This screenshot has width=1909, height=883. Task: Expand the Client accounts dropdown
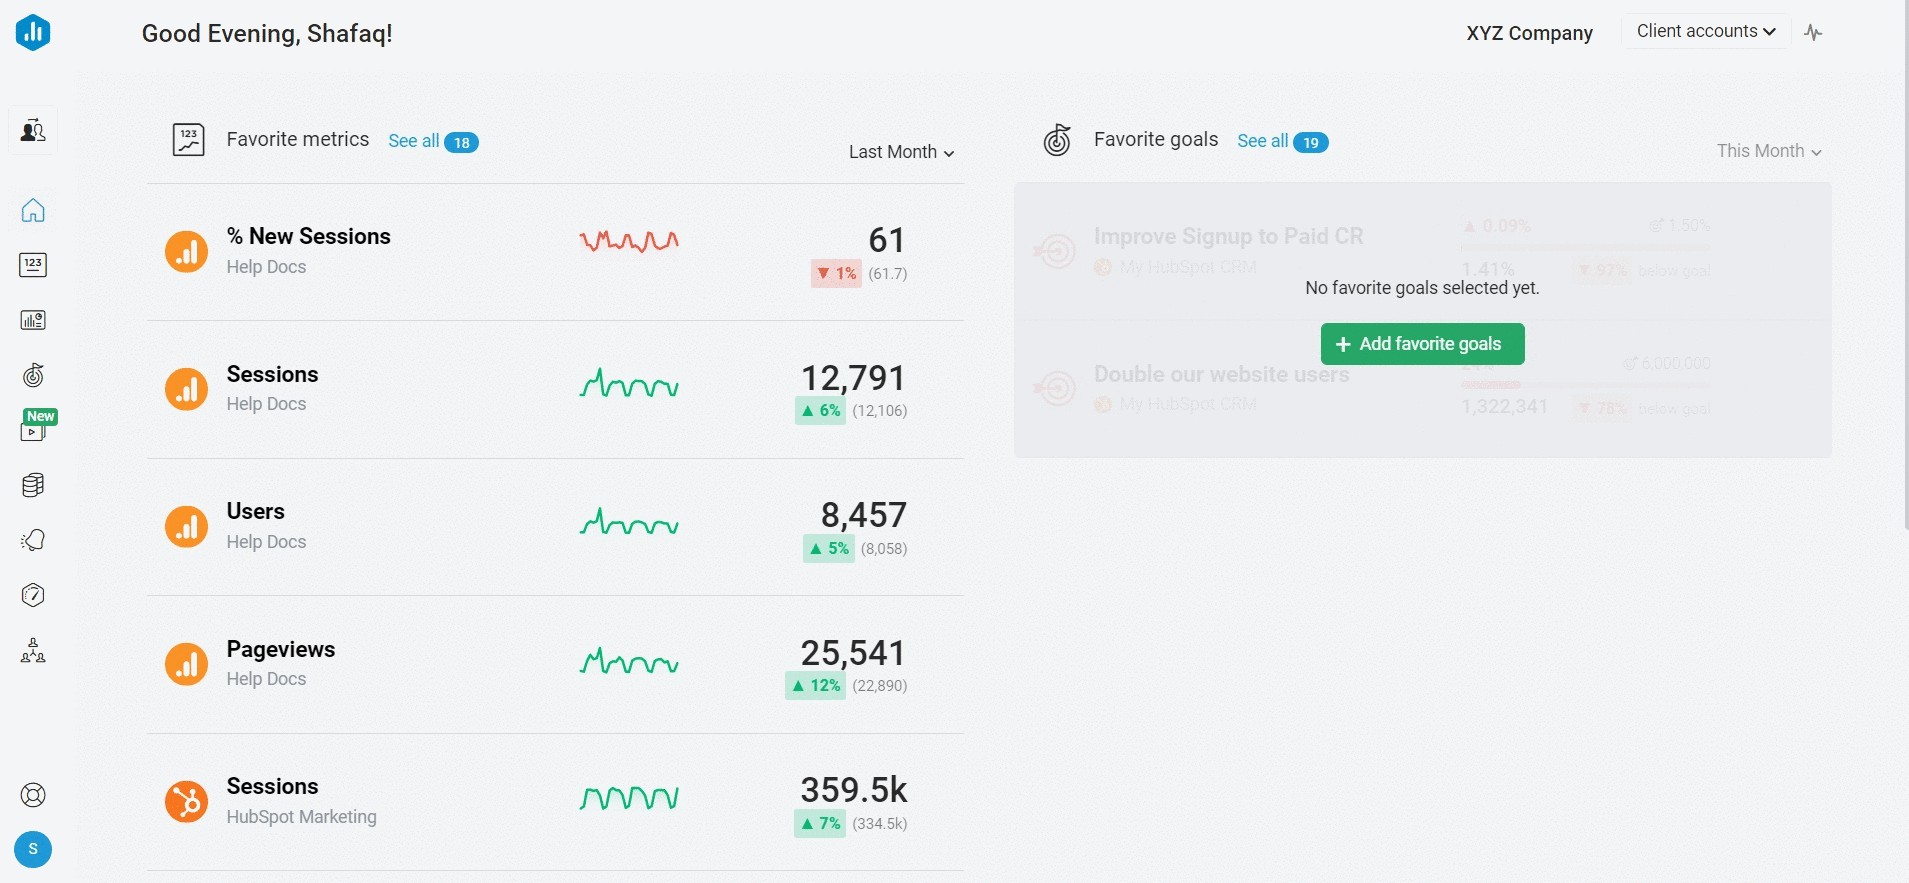click(1705, 31)
